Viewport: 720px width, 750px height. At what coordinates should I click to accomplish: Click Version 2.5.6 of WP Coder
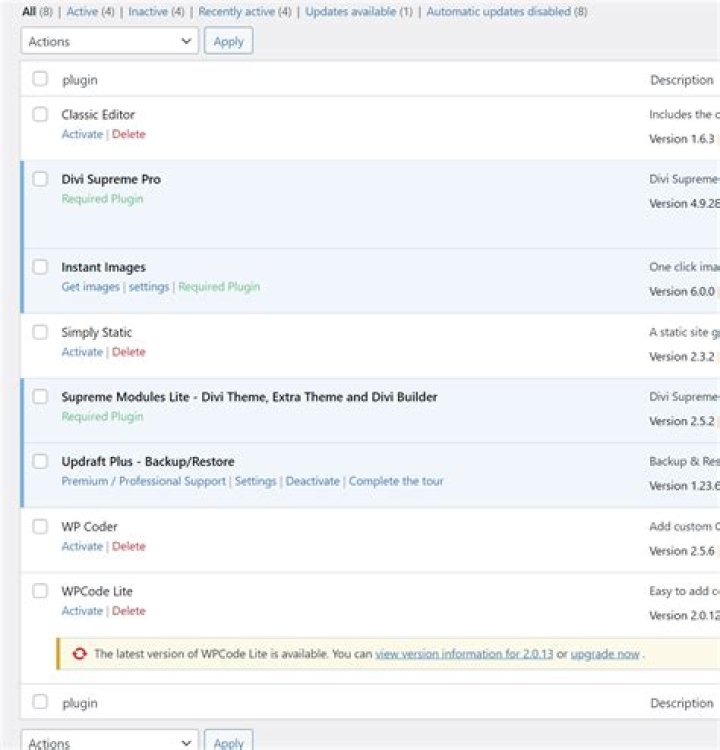(682, 551)
